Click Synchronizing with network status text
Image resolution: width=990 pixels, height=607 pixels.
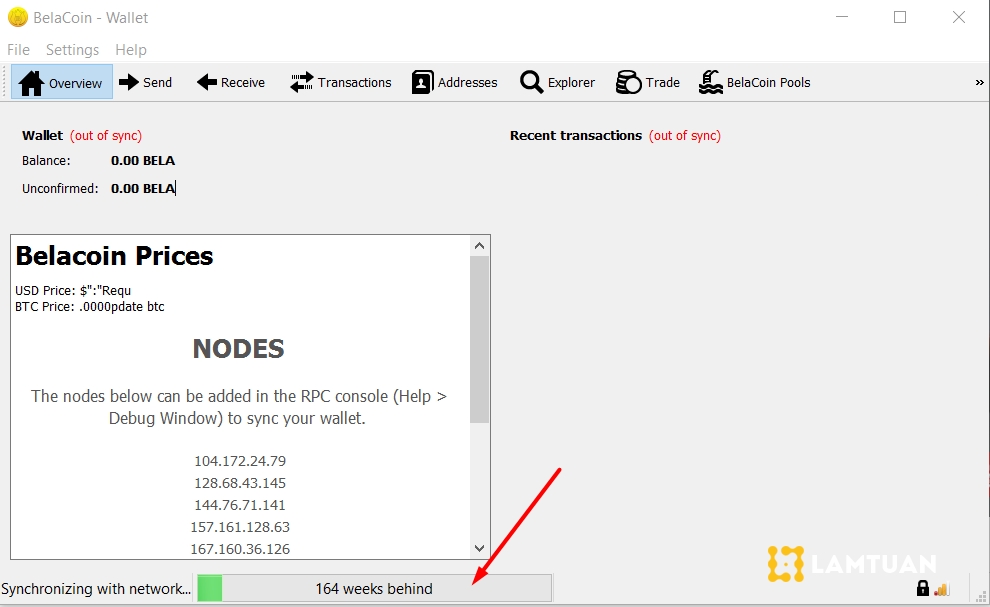(x=96, y=589)
